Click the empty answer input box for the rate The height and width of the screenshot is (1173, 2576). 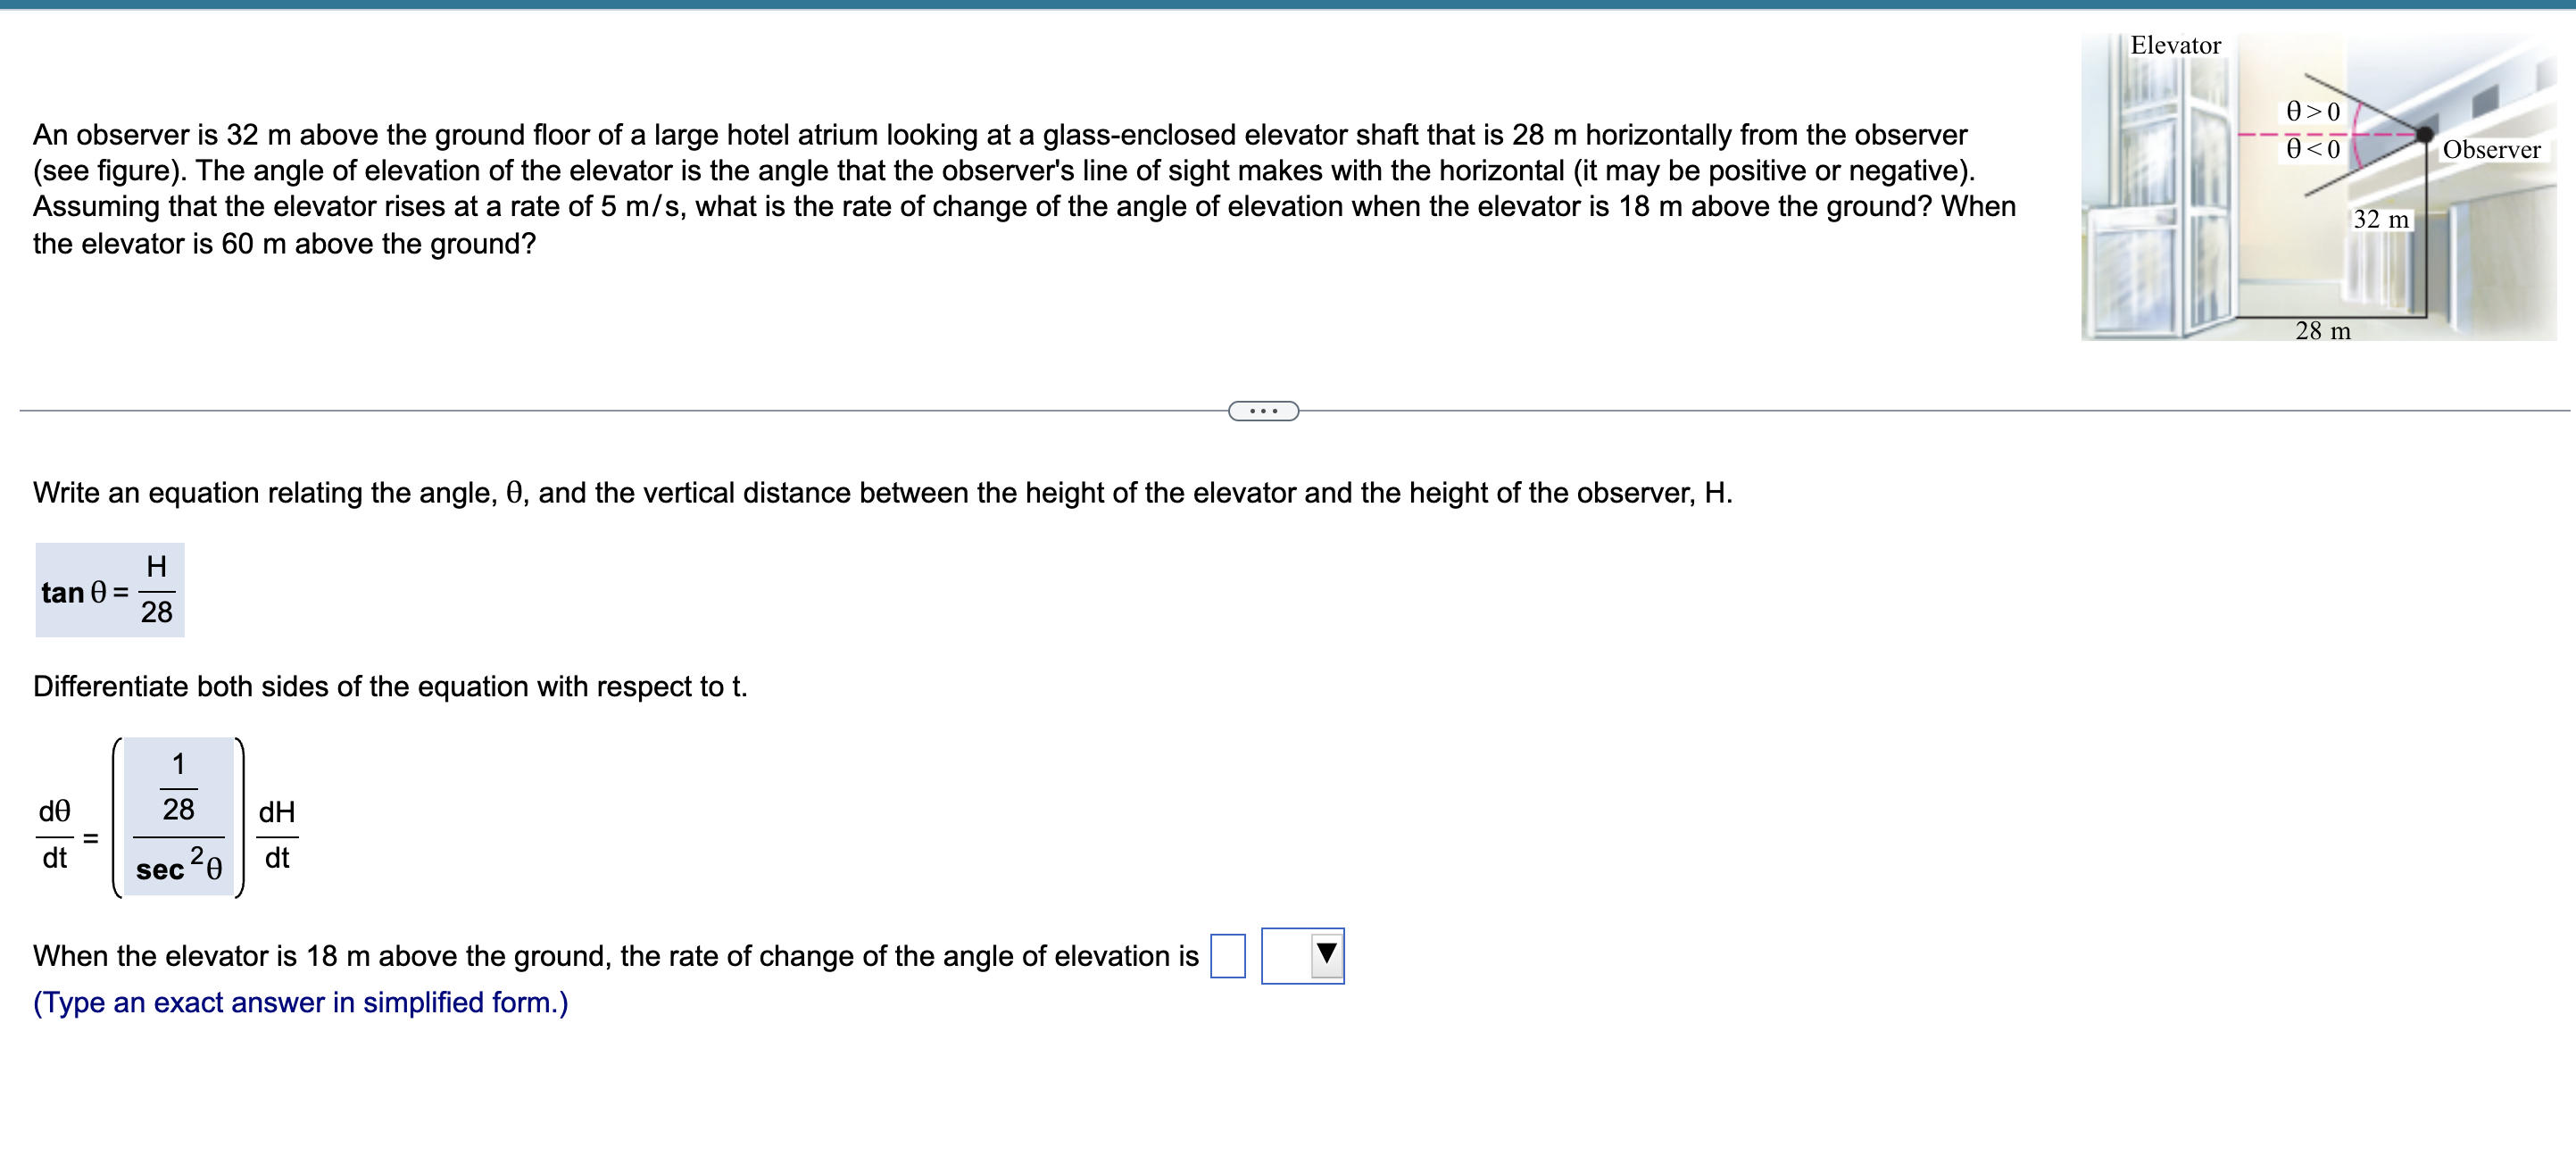(x=1227, y=955)
